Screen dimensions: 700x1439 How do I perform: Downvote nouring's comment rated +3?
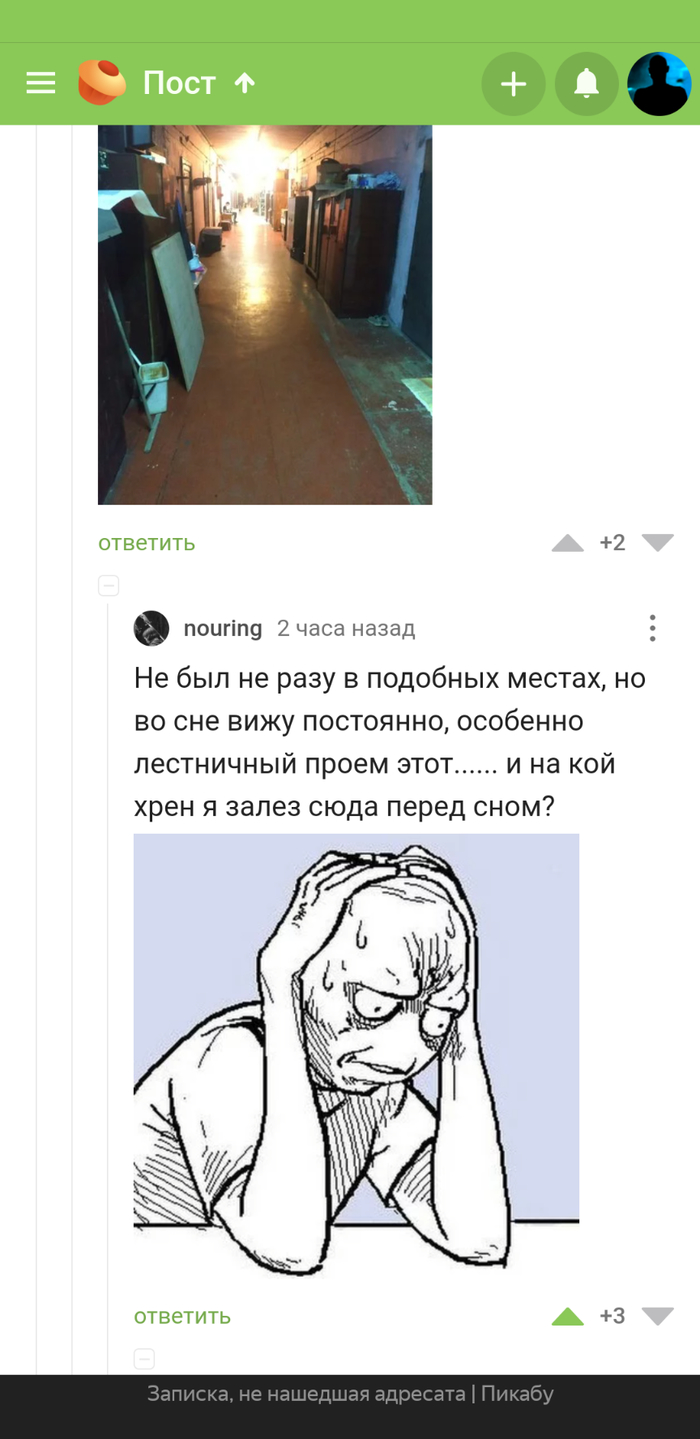click(657, 1316)
